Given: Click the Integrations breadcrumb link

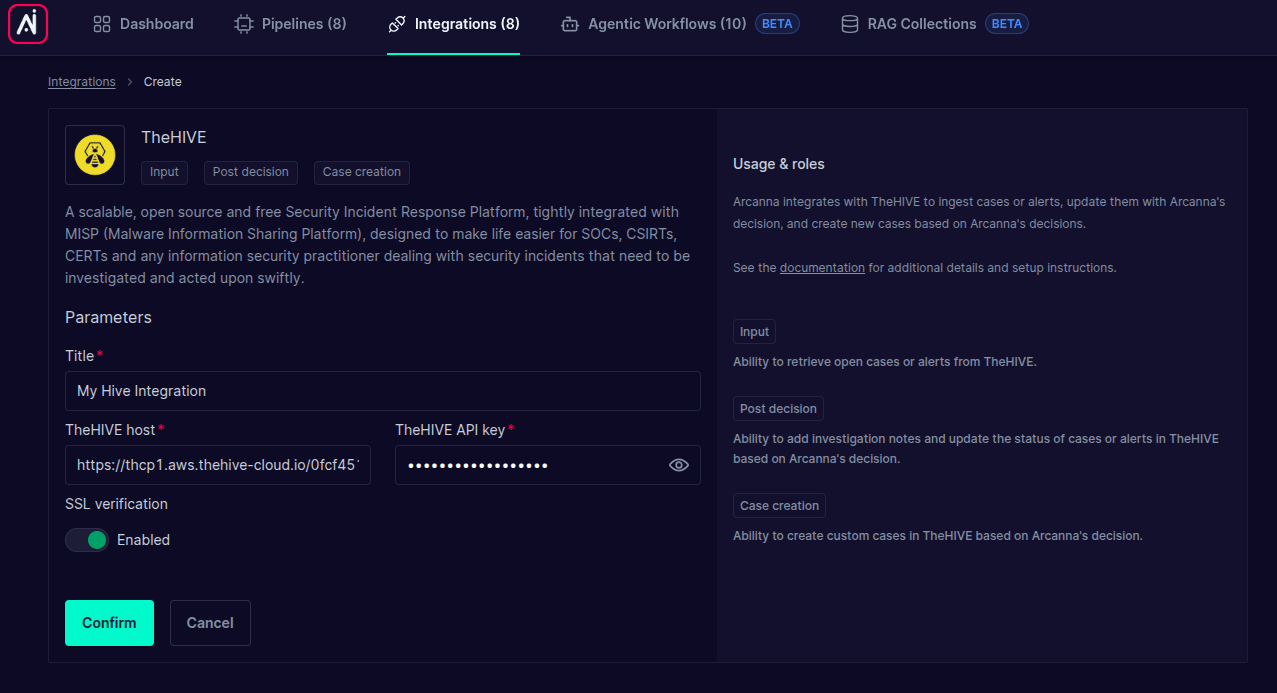Looking at the screenshot, I should [x=82, y=82].
